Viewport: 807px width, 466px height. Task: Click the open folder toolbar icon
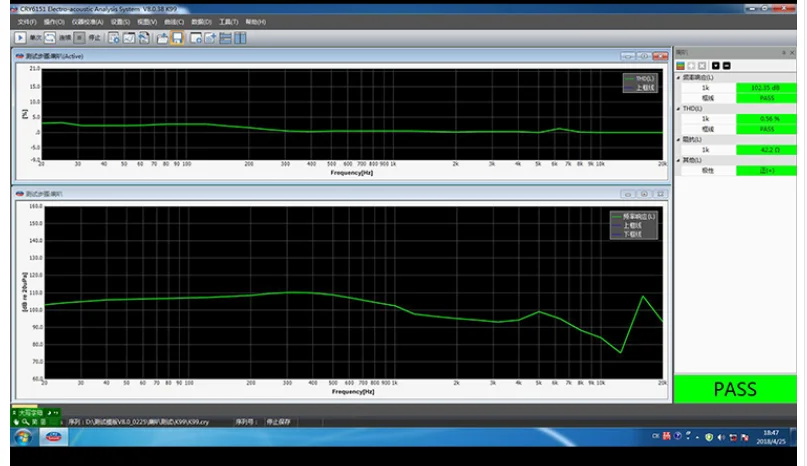161,38
